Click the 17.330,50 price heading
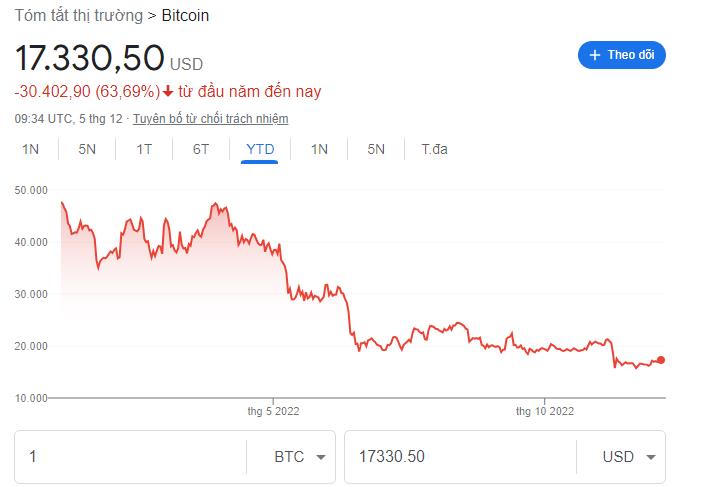The width and height of the screenshot is (717, 487). click(x=89, y=58)
